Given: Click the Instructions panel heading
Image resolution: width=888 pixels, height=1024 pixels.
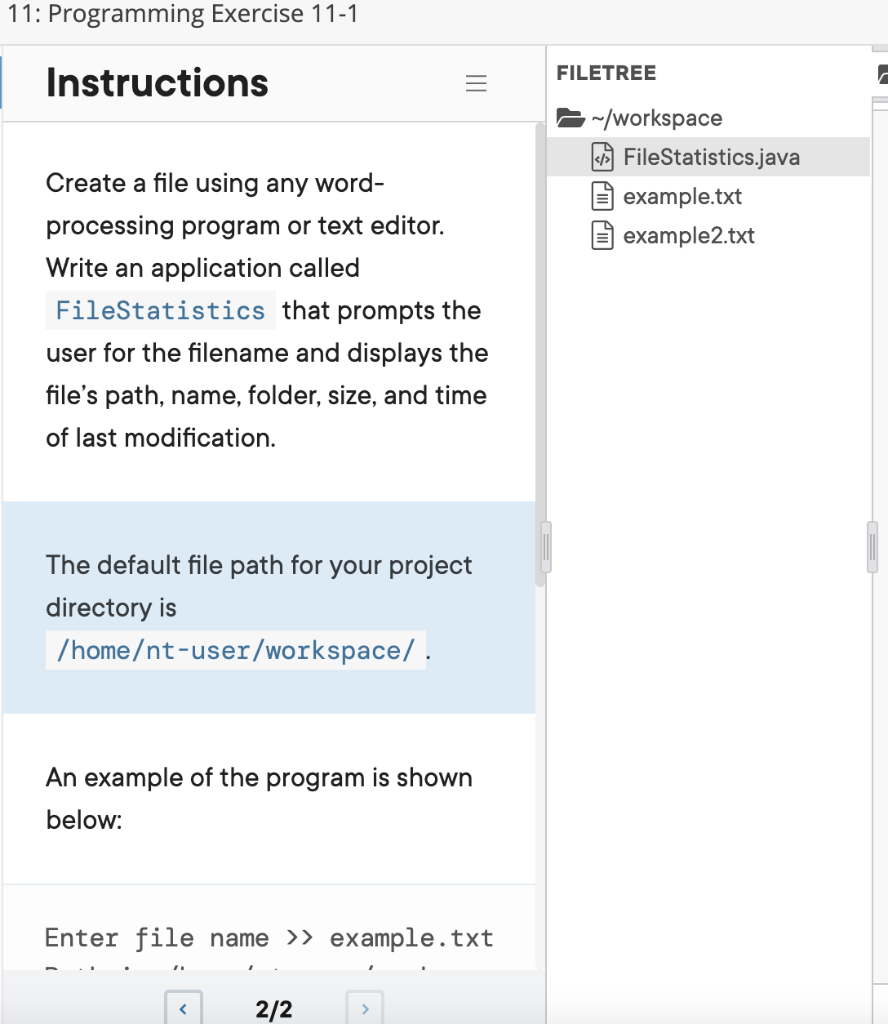Looking at the screenshot, I should point(157,83).
